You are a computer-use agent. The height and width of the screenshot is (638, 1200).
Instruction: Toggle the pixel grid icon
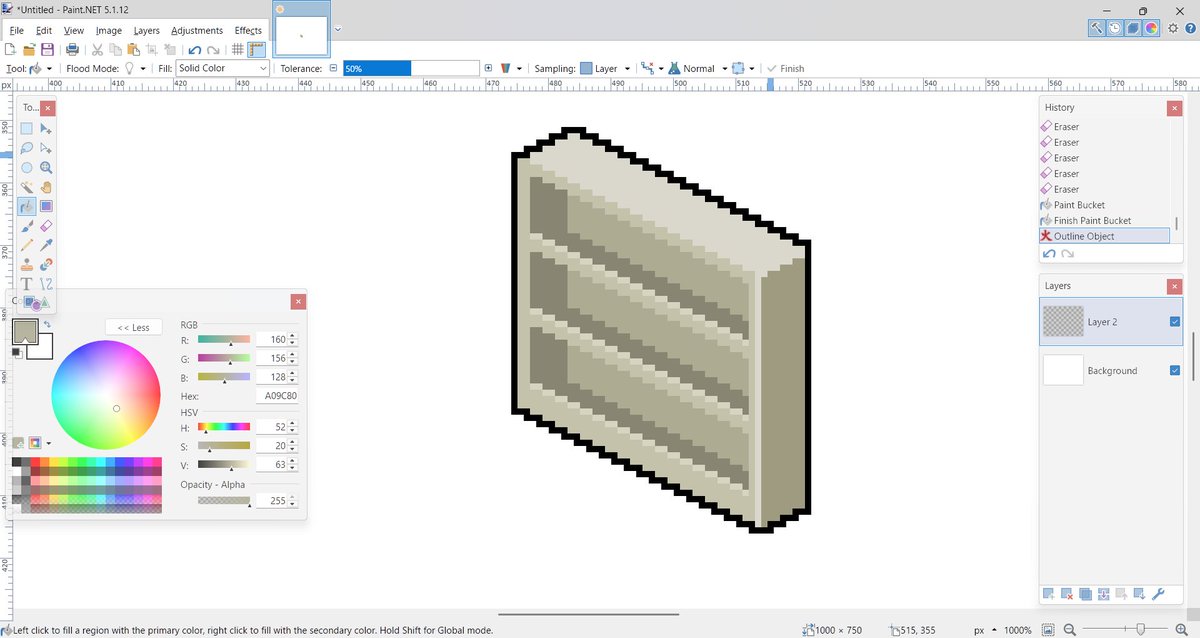click(x=238, y=49)
